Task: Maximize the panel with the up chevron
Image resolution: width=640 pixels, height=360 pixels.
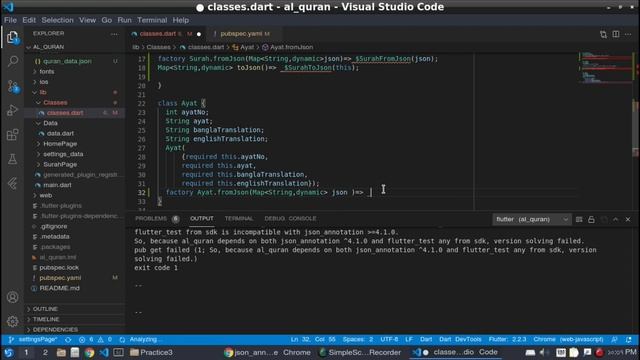Action: [616, 220]
